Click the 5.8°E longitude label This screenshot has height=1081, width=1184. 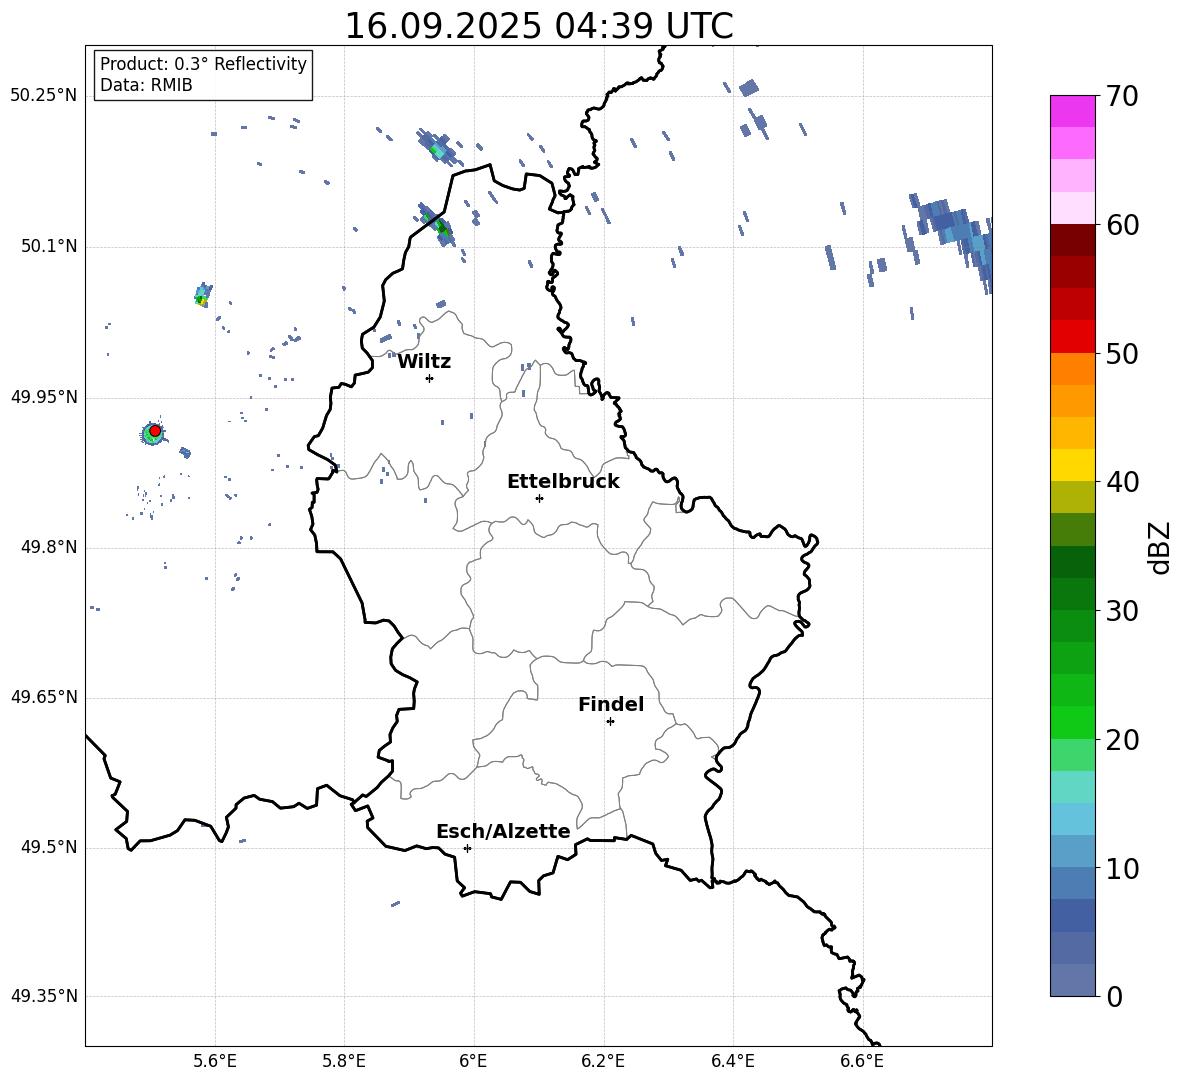[x=344, y=1061]
